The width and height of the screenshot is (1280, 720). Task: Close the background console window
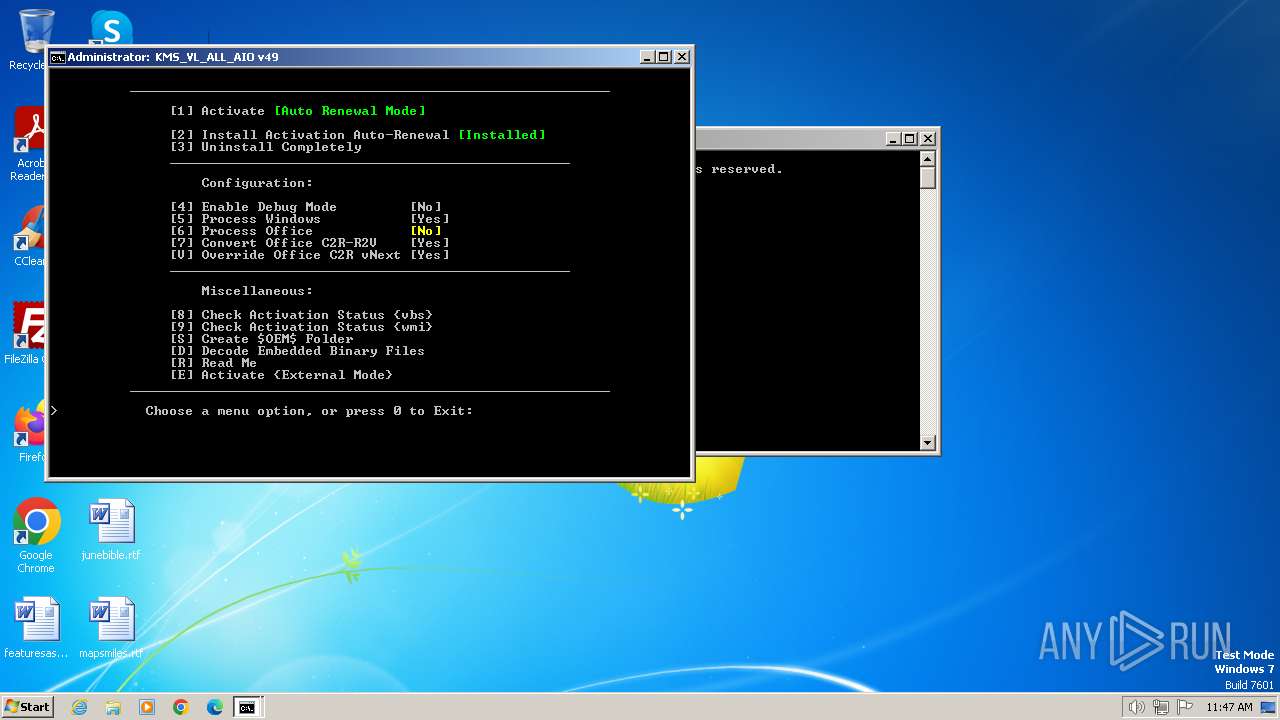tap(927, 139)
